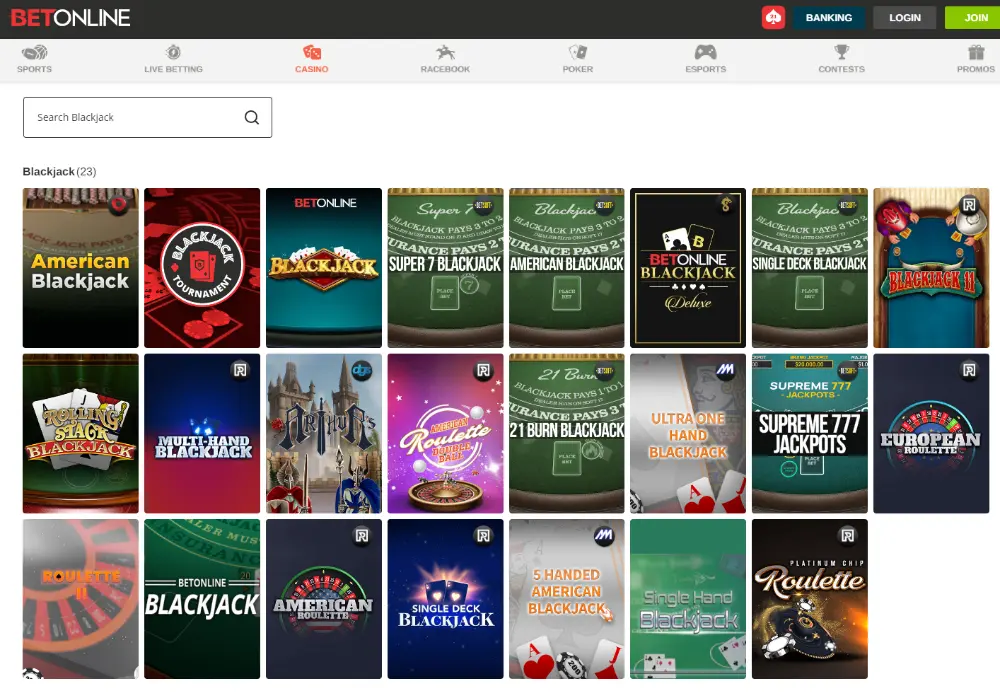Go to Live Betting
Viewport: 1000px width, 699px height.
click(x=173, y=60)
